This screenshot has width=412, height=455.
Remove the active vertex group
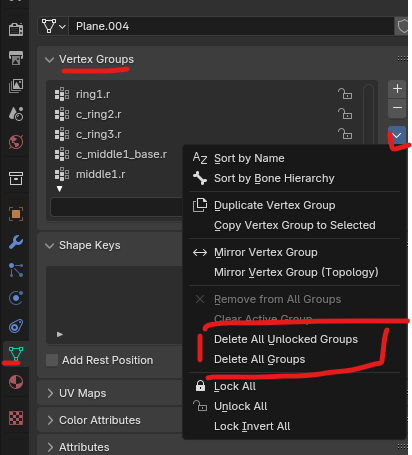(x=397, y=108)
